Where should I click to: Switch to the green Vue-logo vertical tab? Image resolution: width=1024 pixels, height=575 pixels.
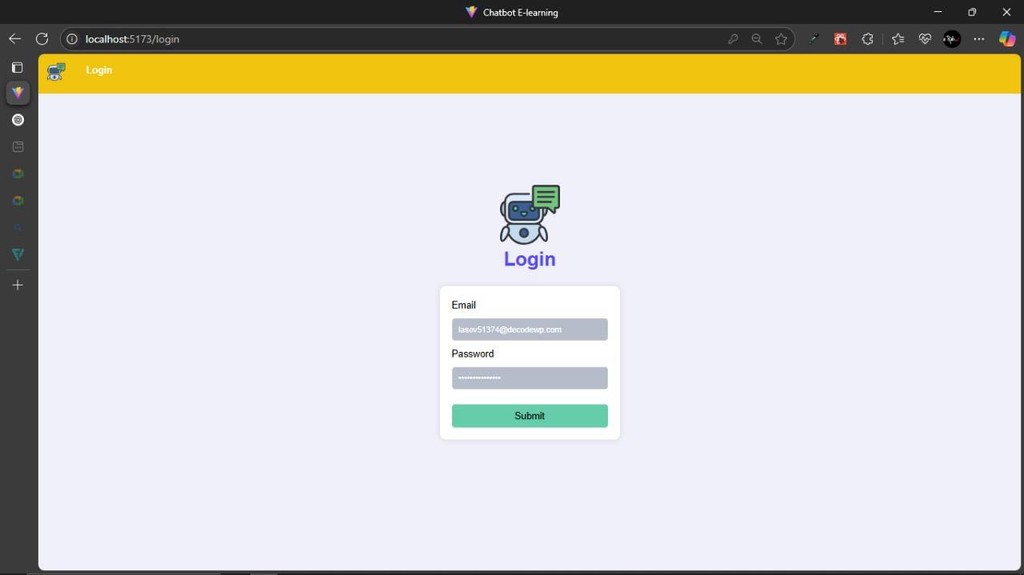[18, 254]
